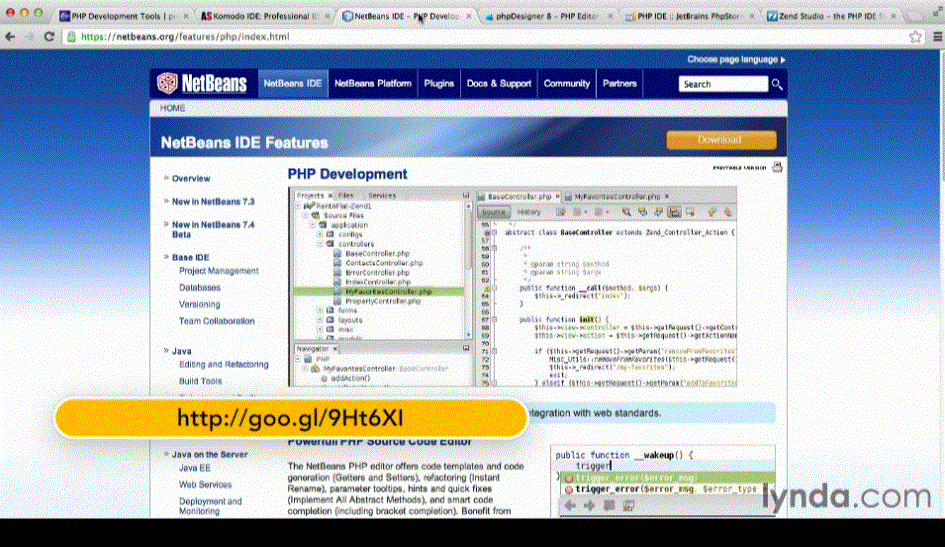
Task: Switch to JetBrains PhpStorm tab
Action: (687, 16)
